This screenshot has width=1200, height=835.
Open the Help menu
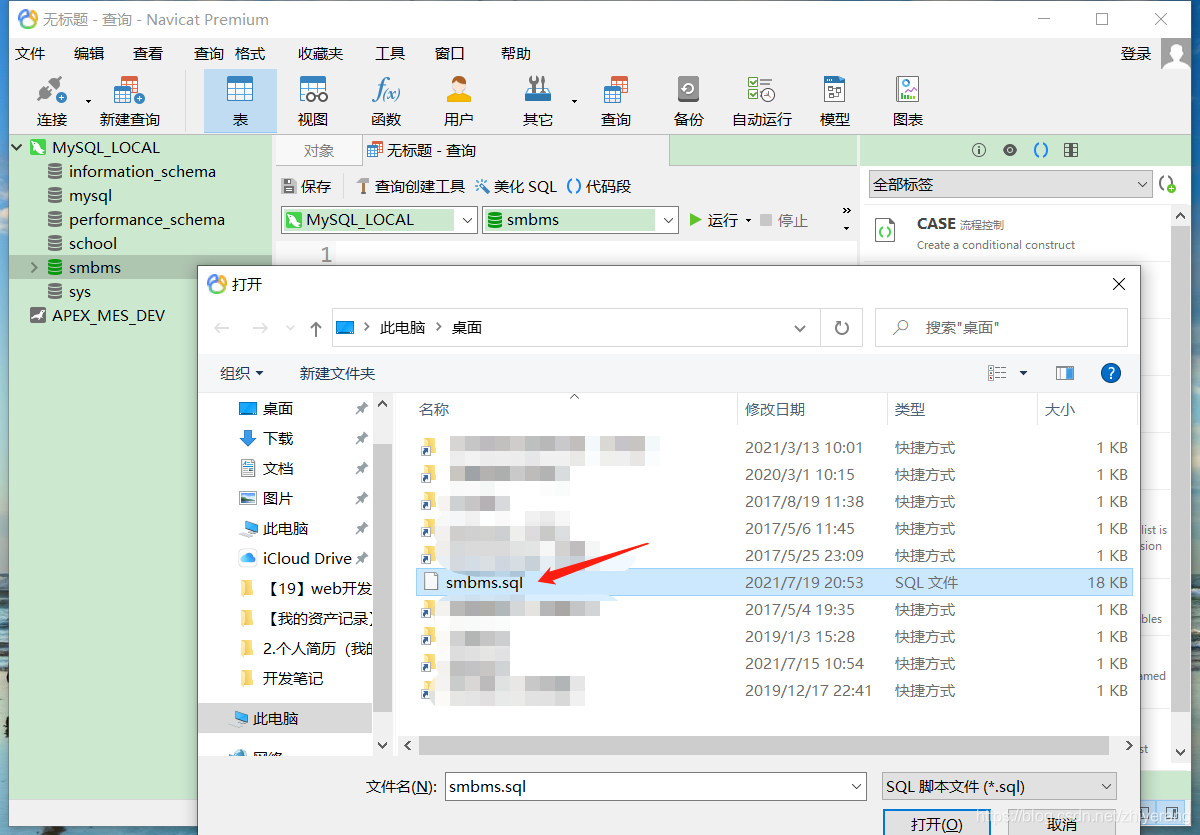click(516, 53)
